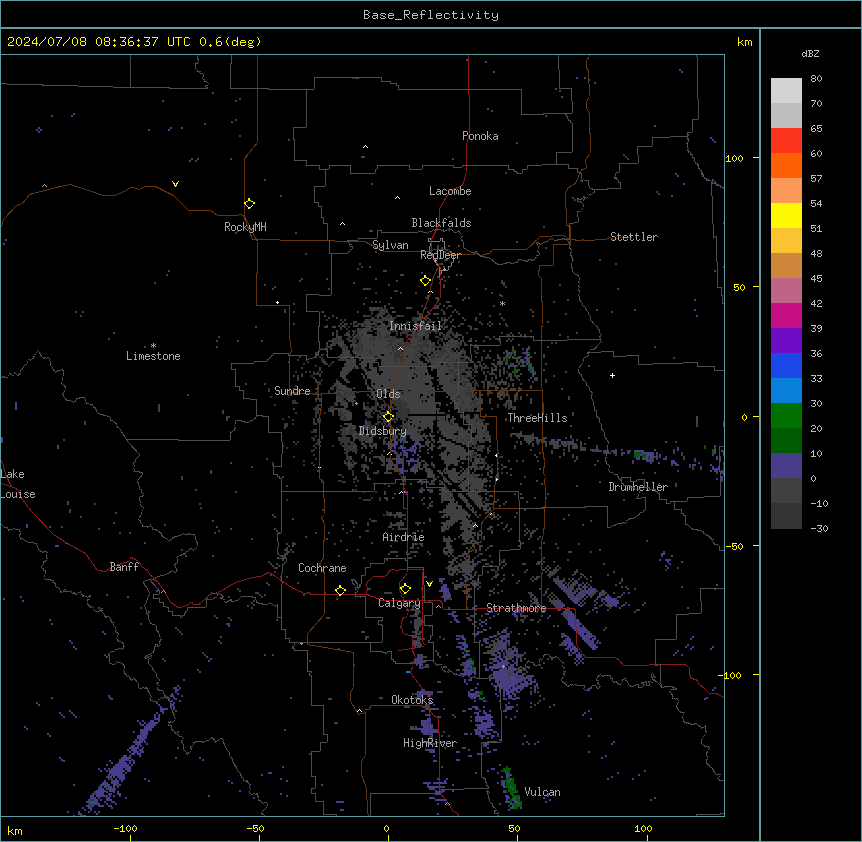Click the white plus marker east of ThreeHills

click(x=612, y=375)
